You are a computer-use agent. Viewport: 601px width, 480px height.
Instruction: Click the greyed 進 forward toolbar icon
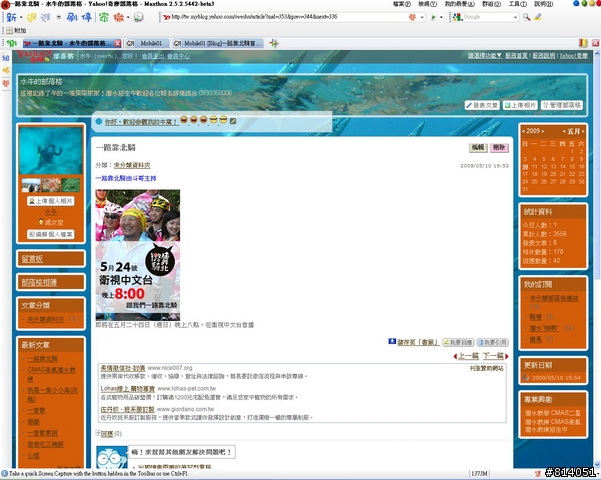coord(46,17)
